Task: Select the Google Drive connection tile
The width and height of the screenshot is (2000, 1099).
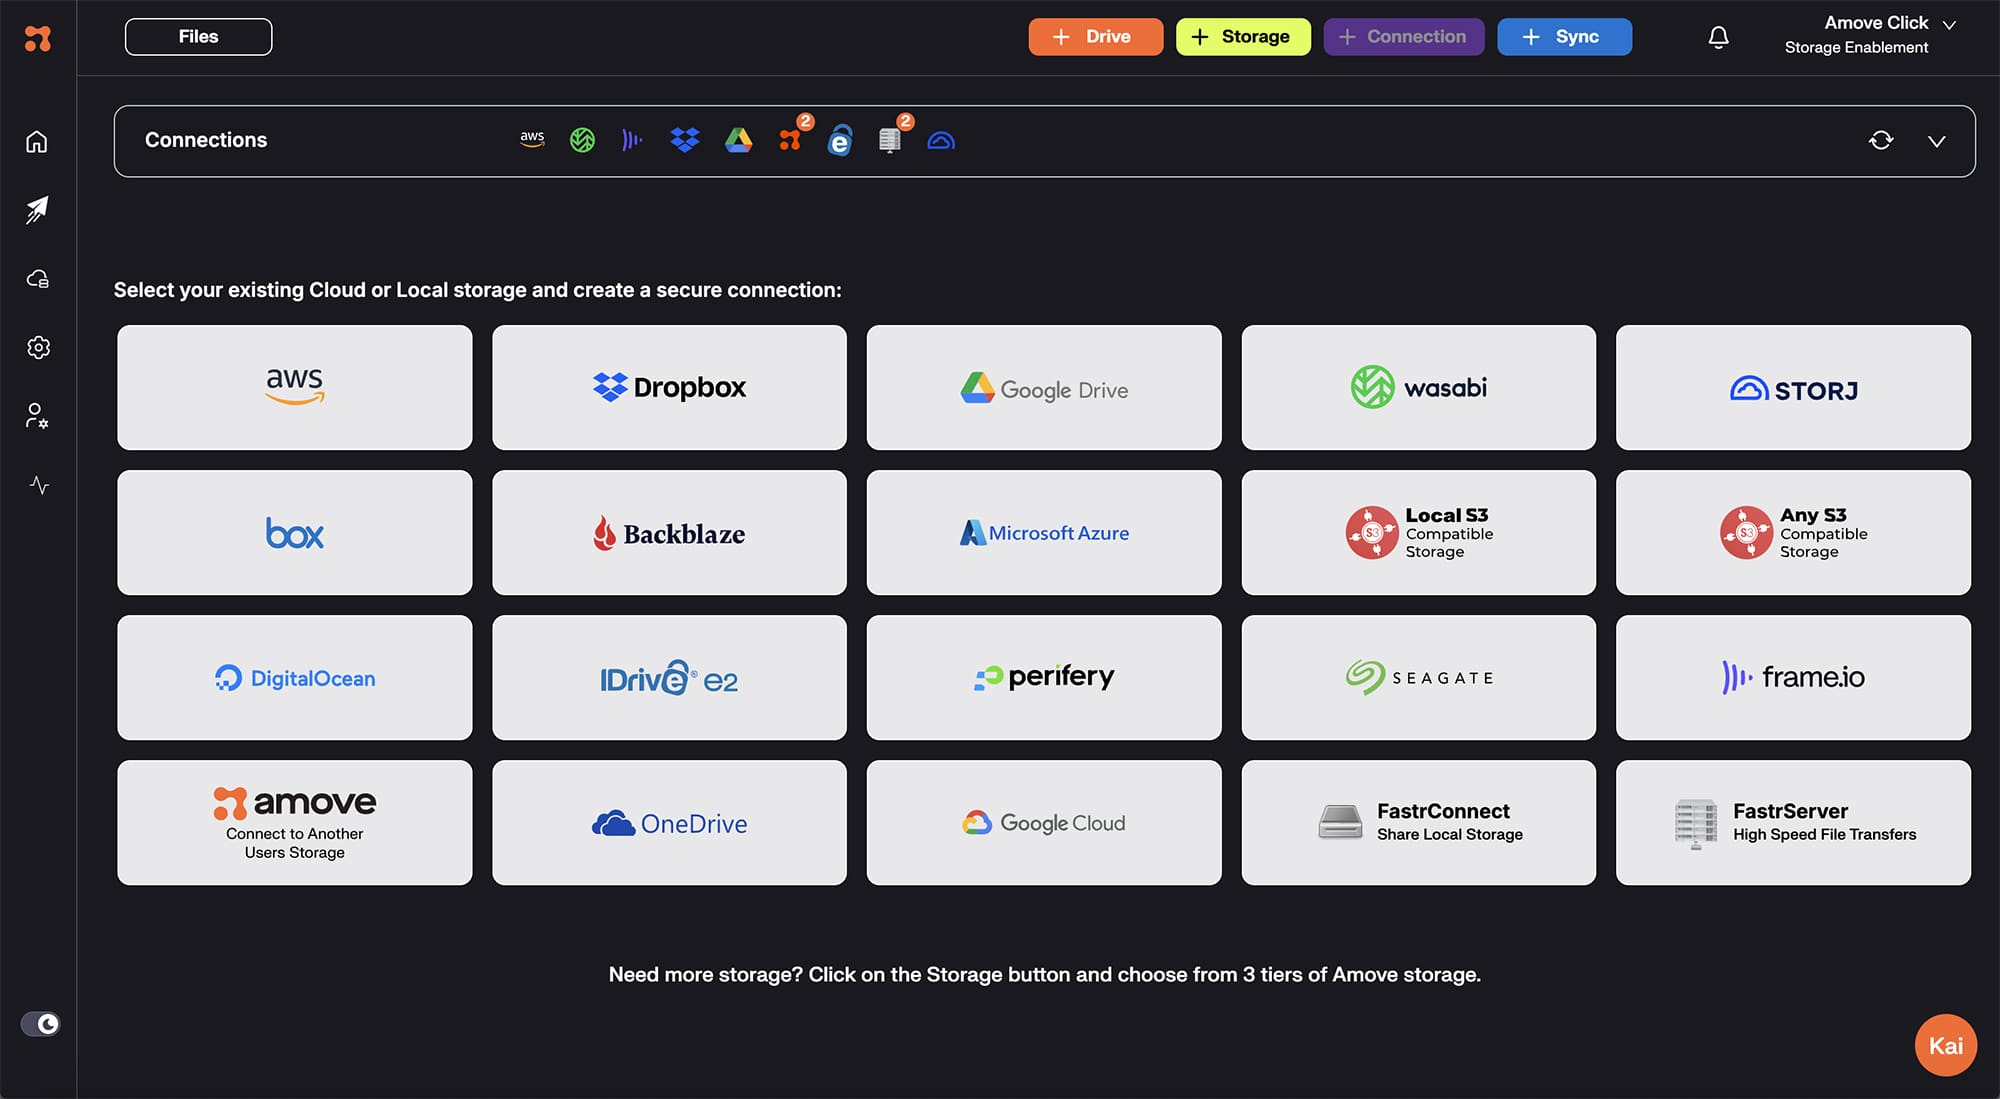Action: (1043, 388)
